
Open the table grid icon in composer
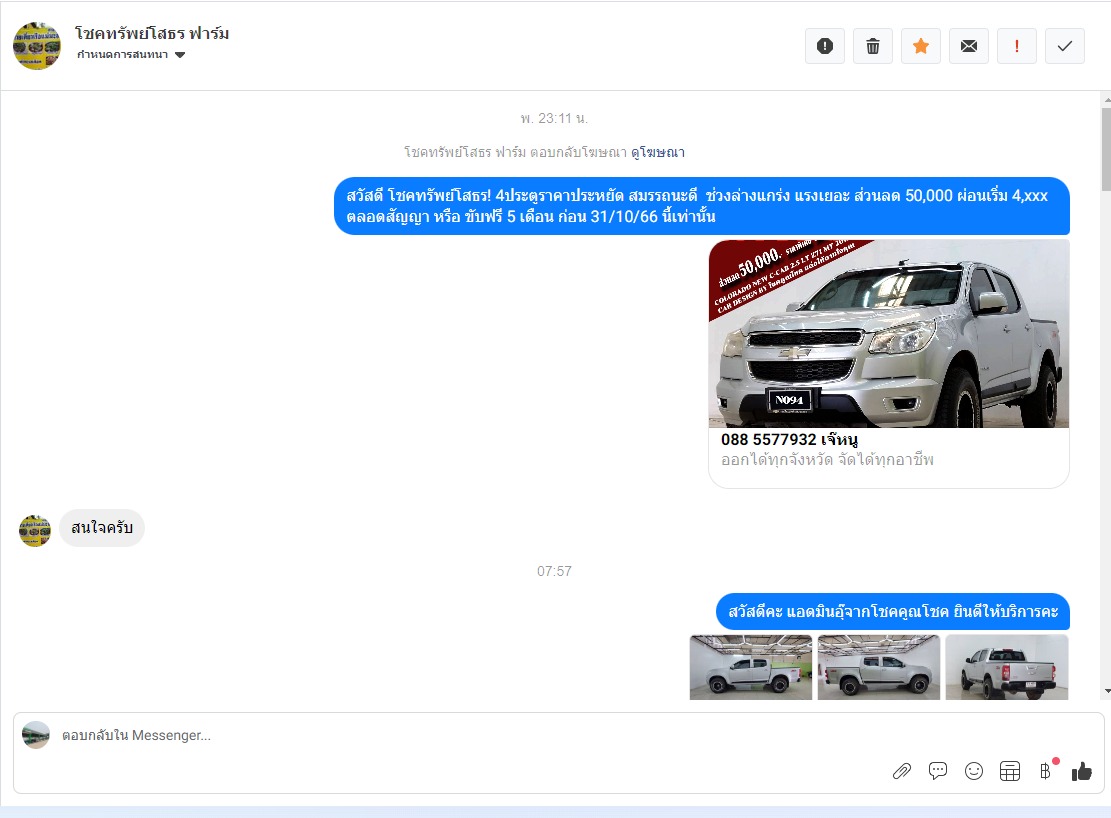tap(1010, 771)
